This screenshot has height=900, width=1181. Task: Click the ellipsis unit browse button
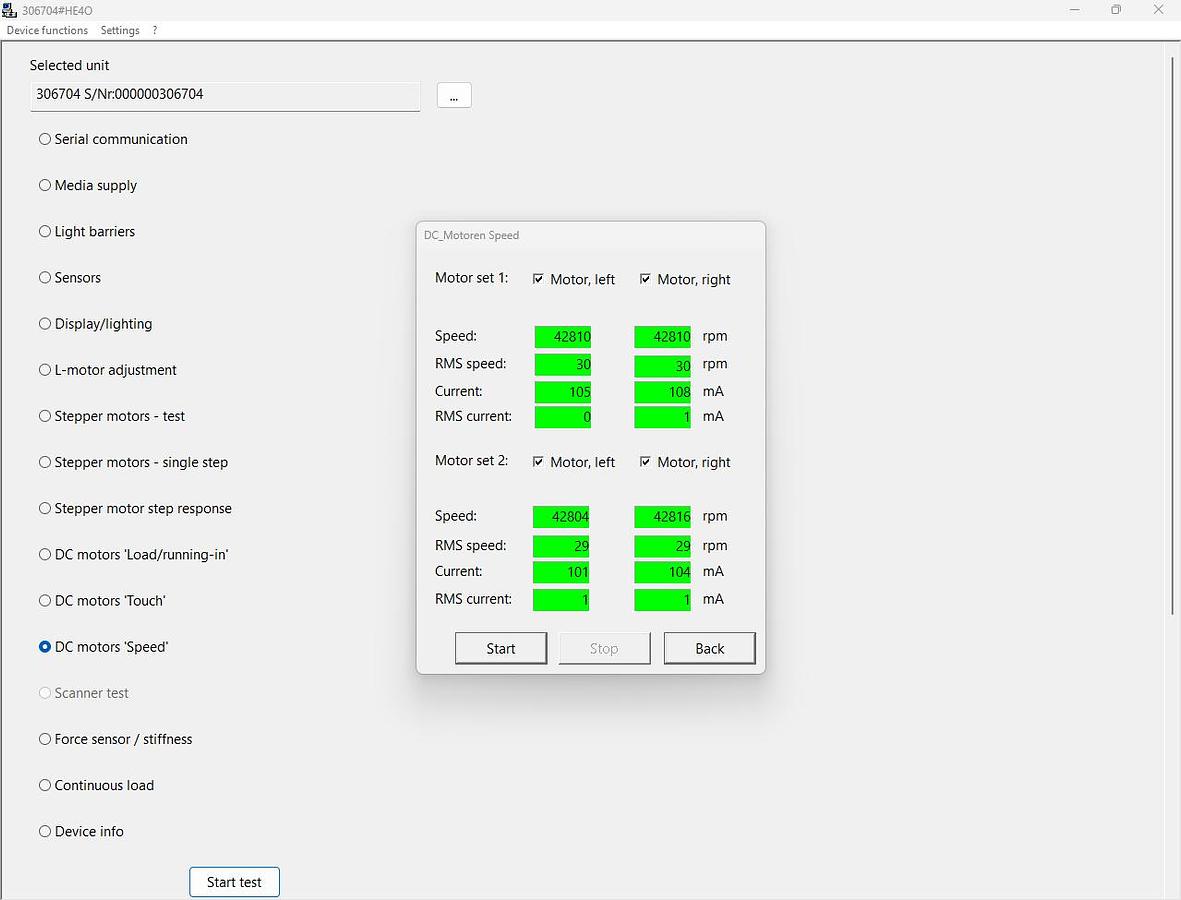[x=454, y=95]
